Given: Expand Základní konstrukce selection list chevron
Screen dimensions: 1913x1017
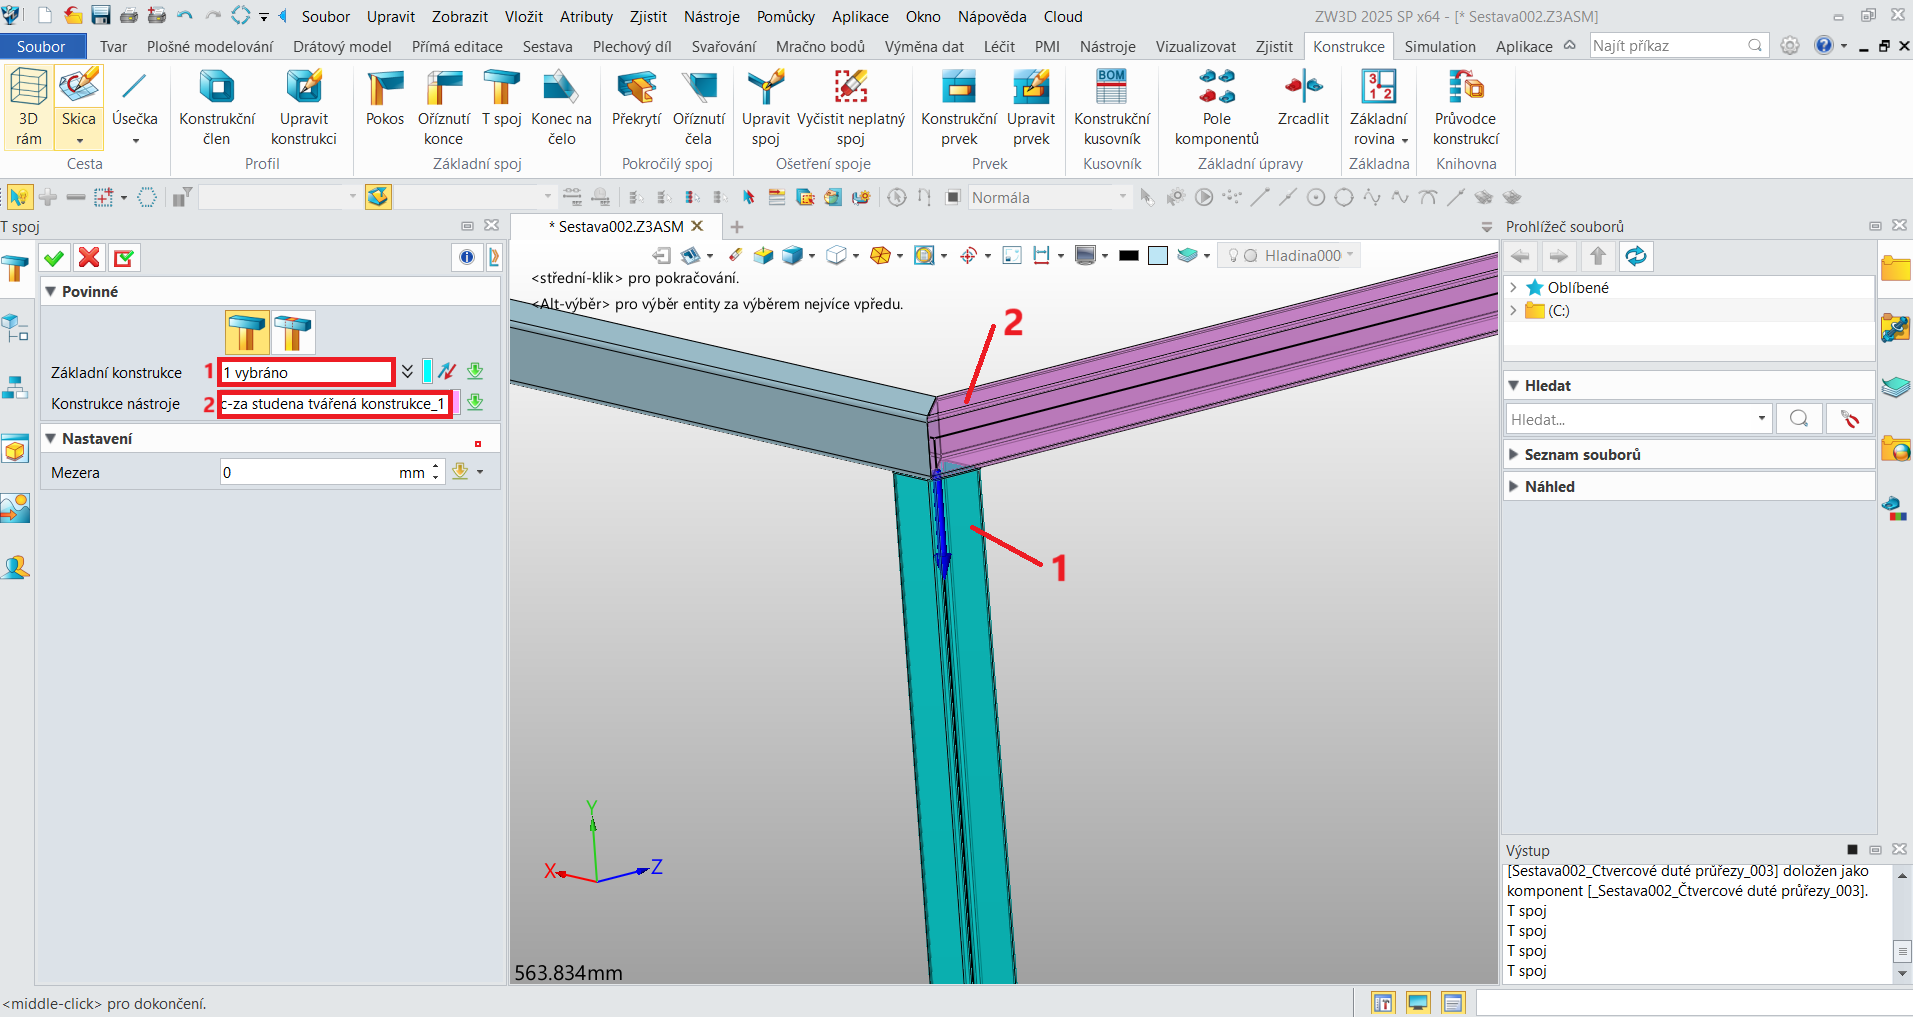Looking at the screenshot, I should (x=407, y=372).
